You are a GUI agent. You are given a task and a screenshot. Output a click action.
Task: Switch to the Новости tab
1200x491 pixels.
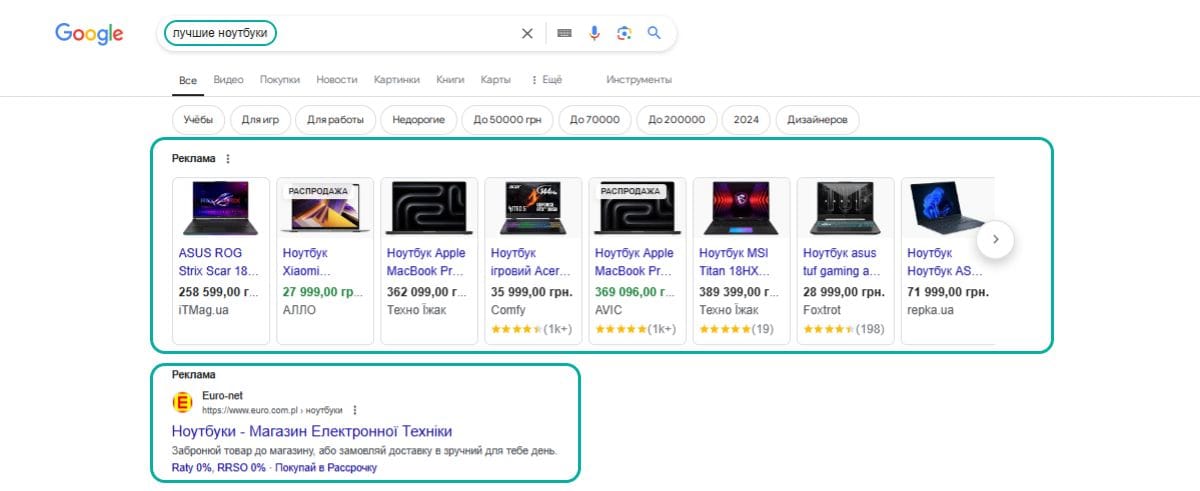337,80
